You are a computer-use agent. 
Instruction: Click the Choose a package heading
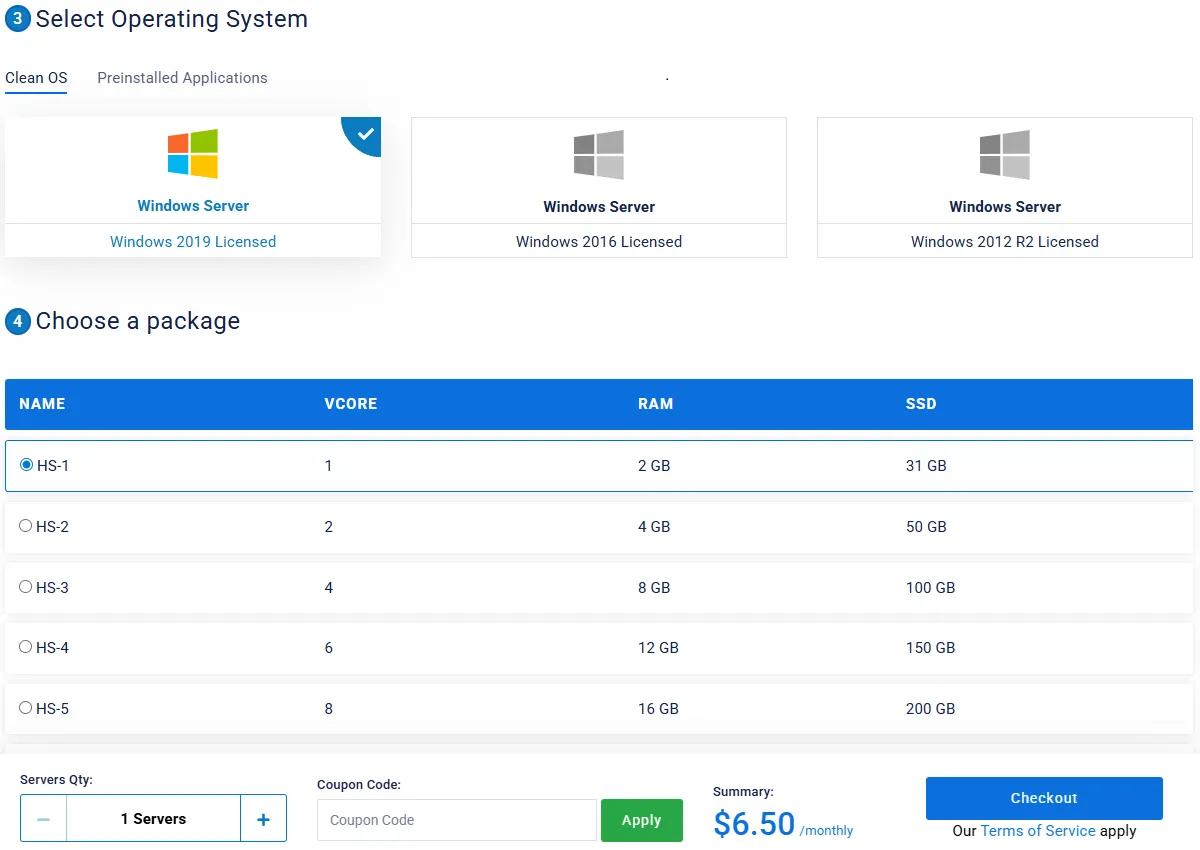pyautogui.click(x=138, y=321)
